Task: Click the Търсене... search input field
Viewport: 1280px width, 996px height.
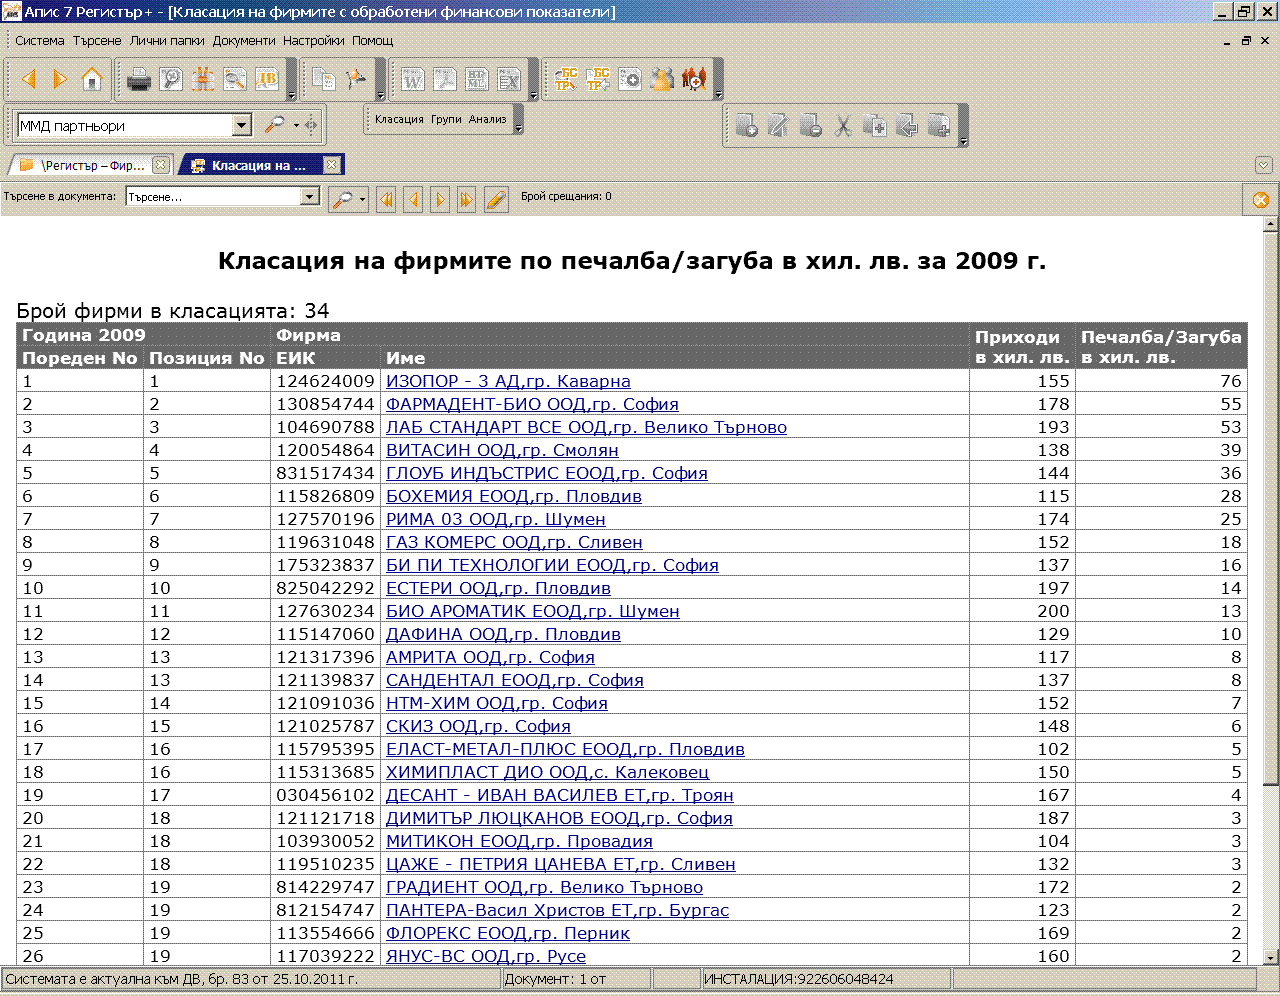Action: click(213, 197)
